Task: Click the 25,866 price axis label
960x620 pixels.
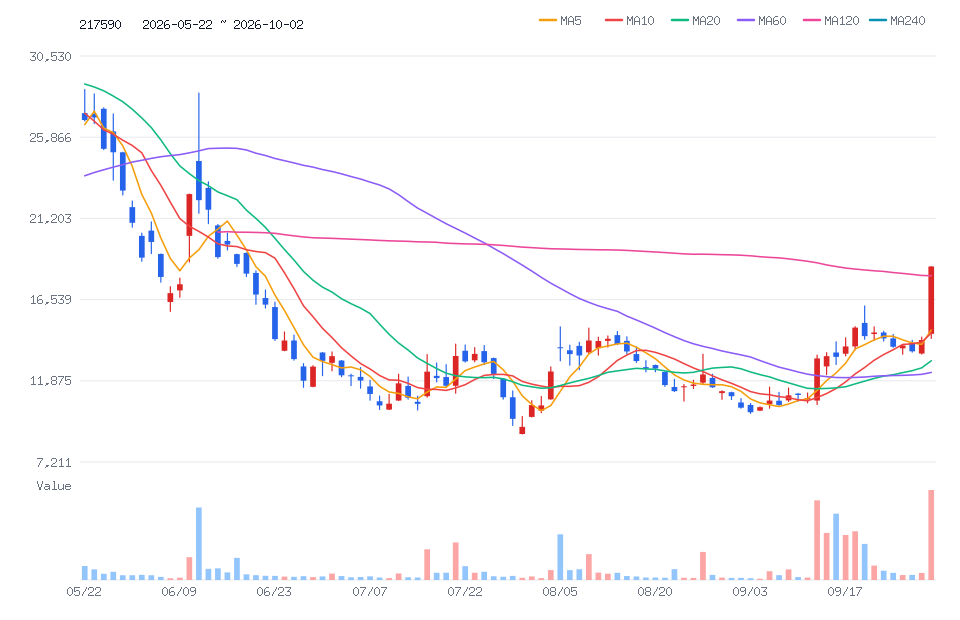Action: pos(50,138)
